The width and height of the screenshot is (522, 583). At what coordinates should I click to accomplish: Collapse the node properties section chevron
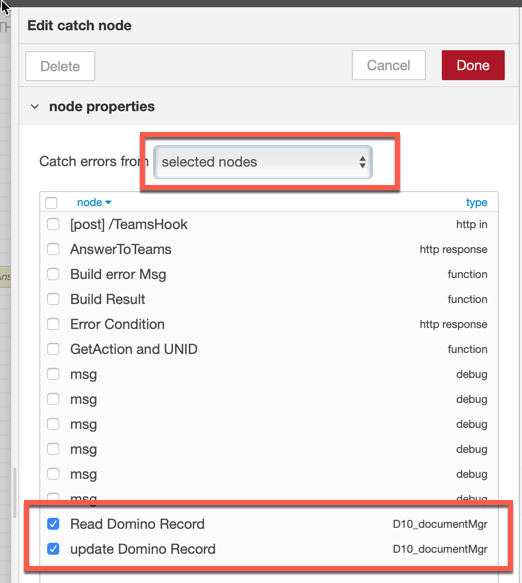point(35,107)
